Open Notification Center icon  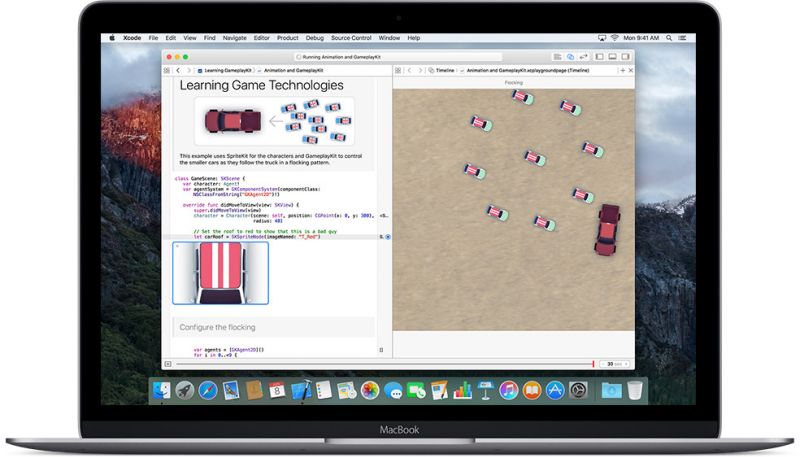(683, 38)
